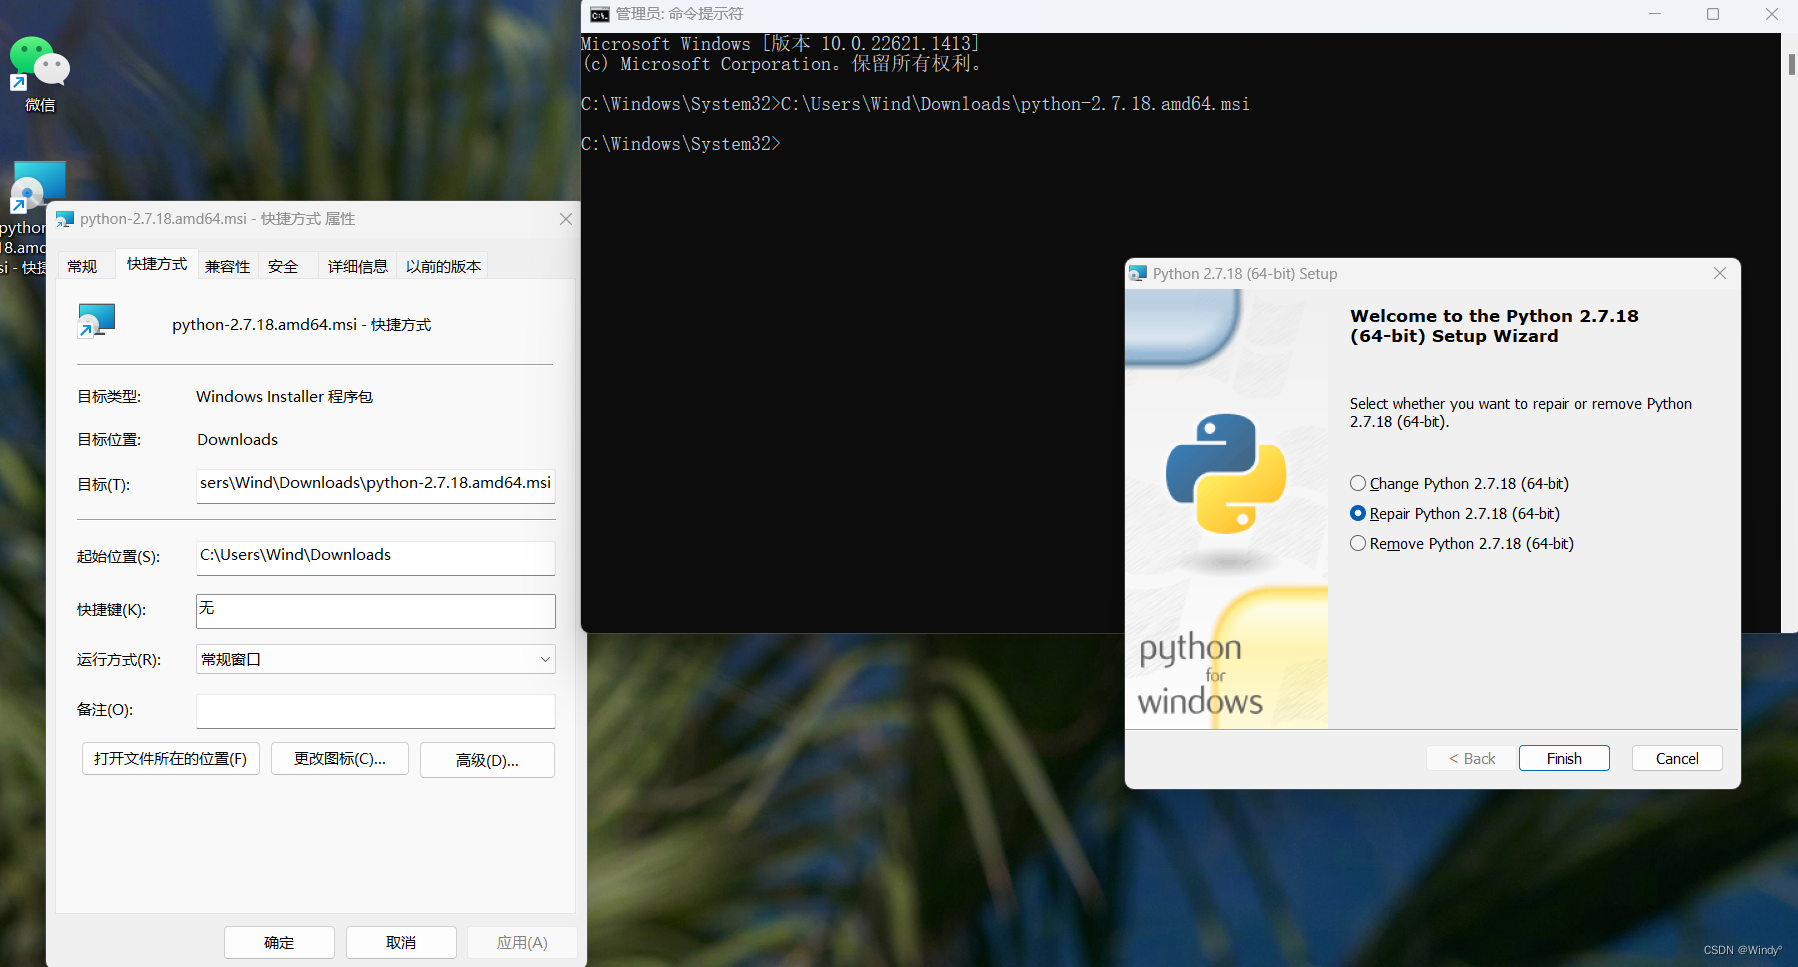The image size is (1798, 967).
Task: Open 高级 advanced settings button
Action: (487, 760)
